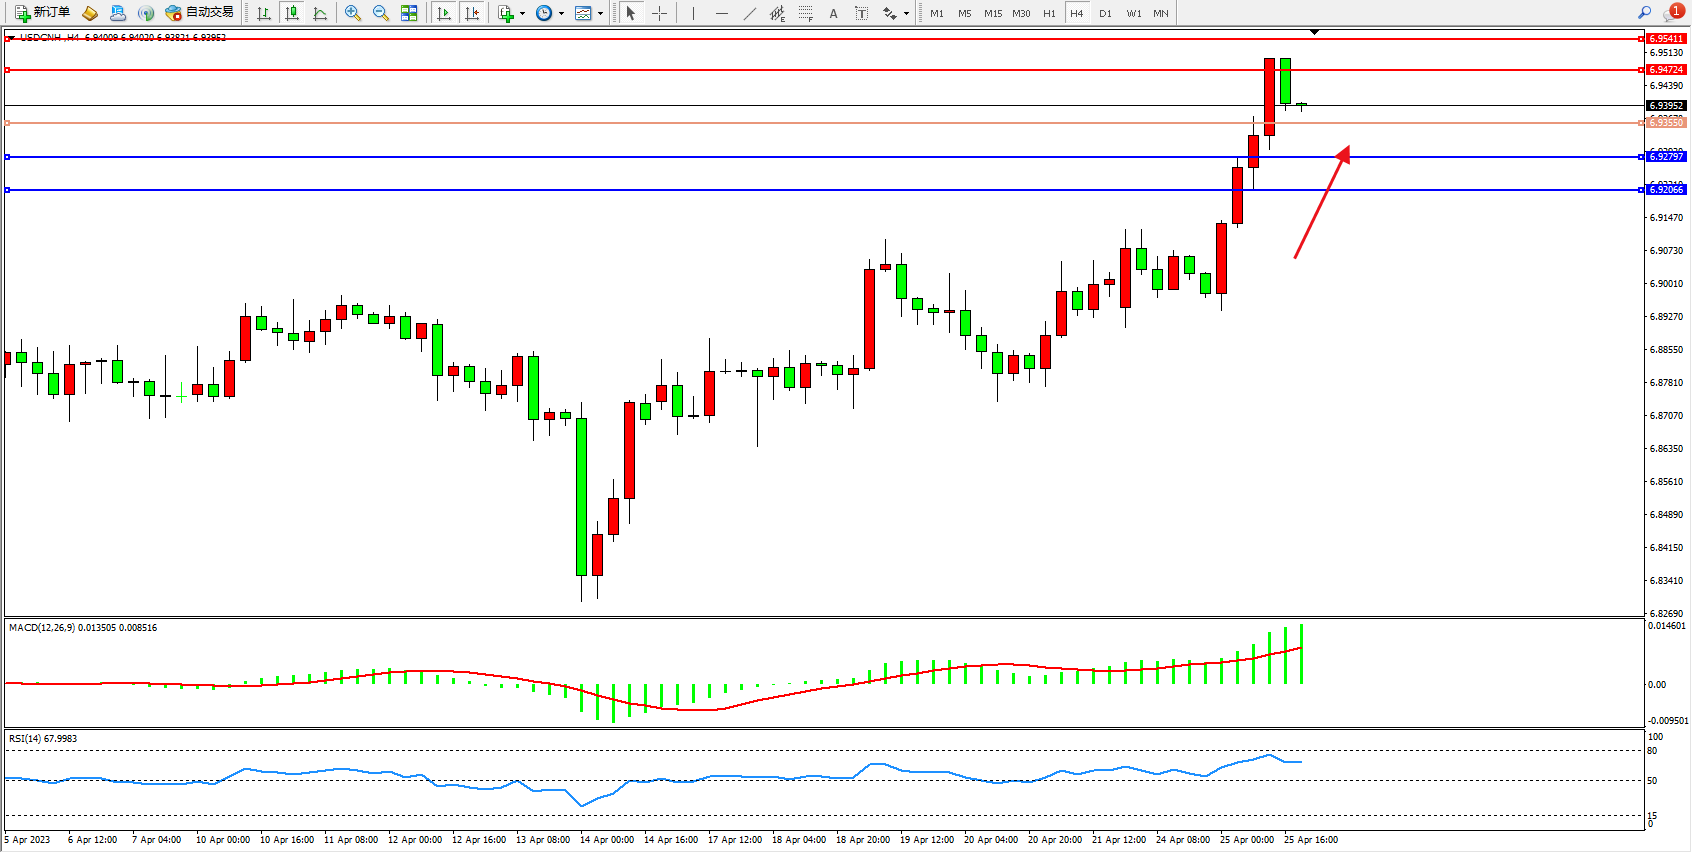Zoom out on the chart
Screen dimensions: 1692x853
pyautogui.click(x=380, y=13)
